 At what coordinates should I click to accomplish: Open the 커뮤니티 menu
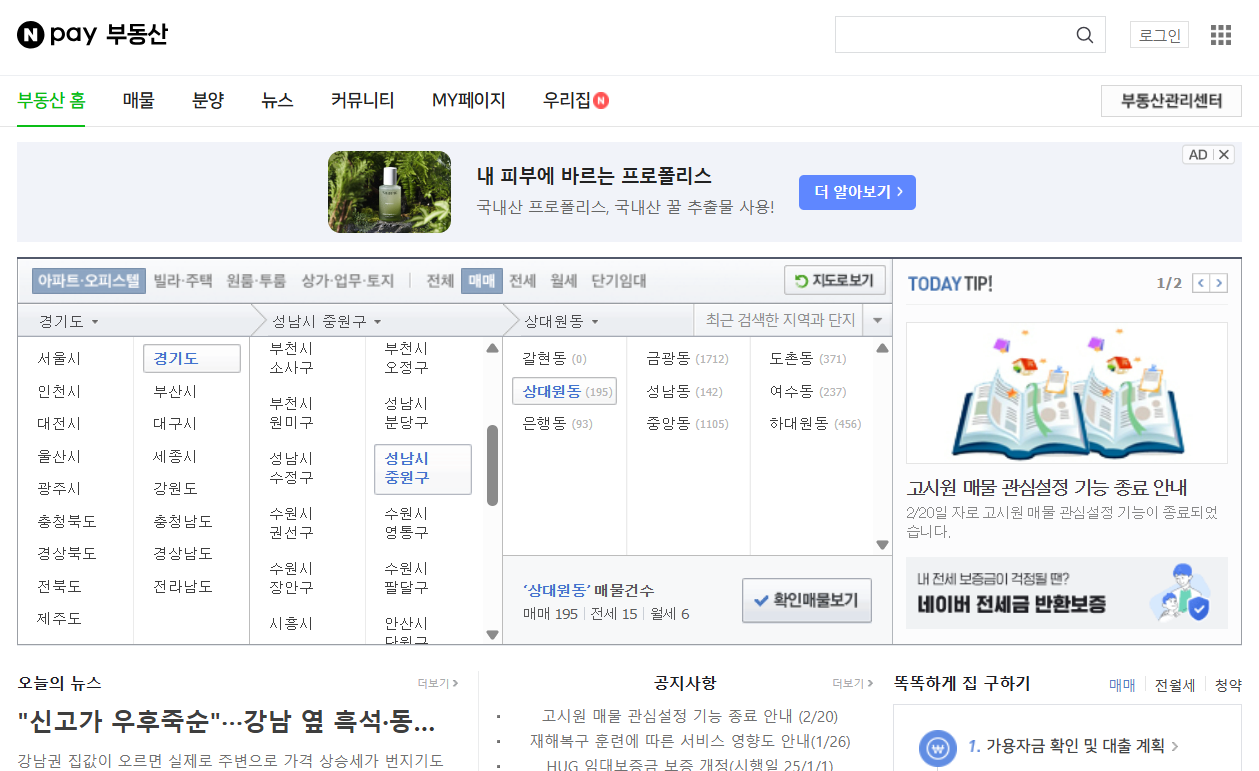(x=363, y=100)
